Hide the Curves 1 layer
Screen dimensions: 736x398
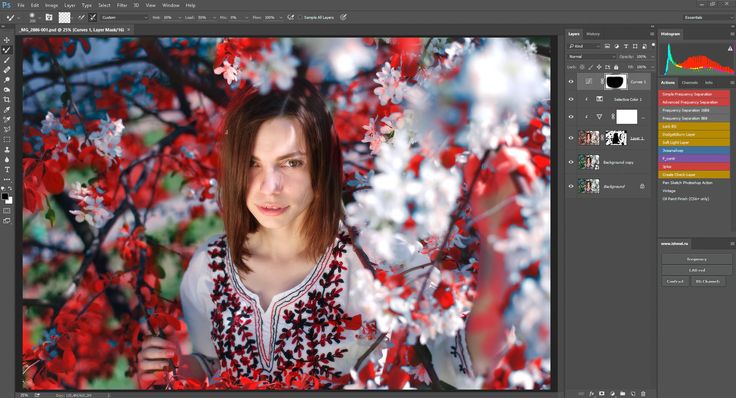click(571, 82)
